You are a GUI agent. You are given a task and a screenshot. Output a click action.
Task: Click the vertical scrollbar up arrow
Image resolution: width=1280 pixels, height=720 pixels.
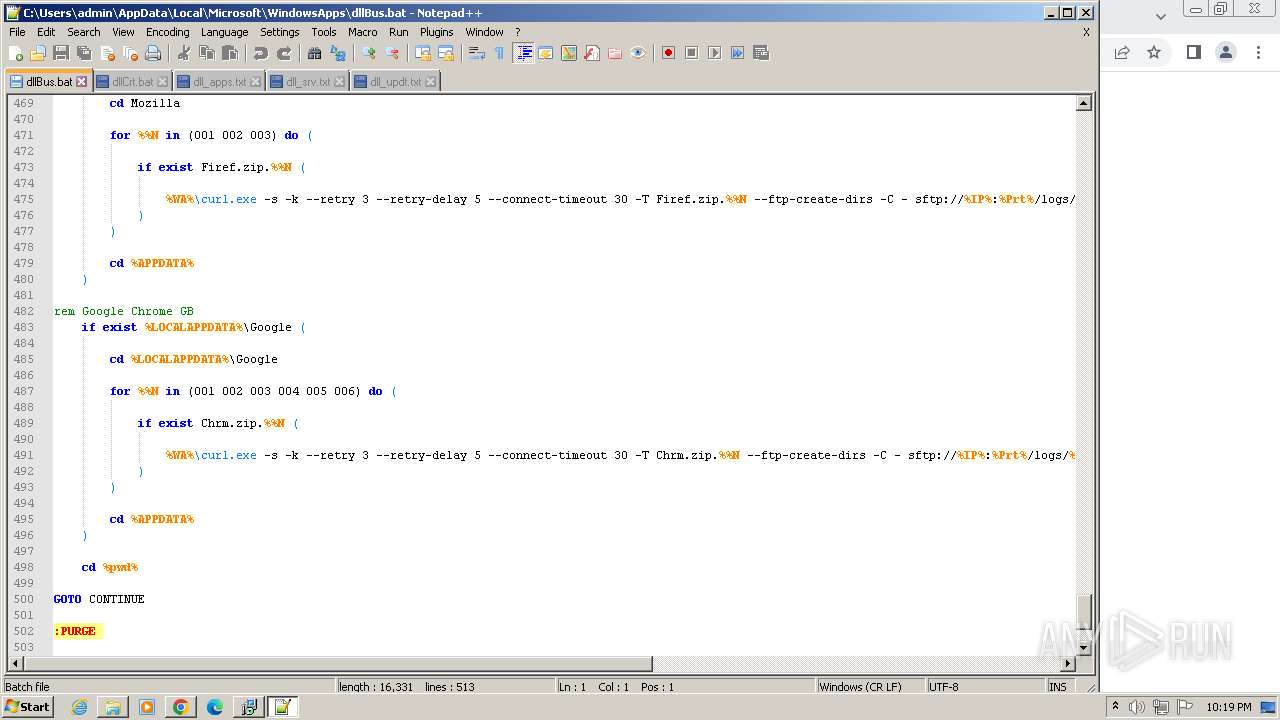tap(1083, 103)
